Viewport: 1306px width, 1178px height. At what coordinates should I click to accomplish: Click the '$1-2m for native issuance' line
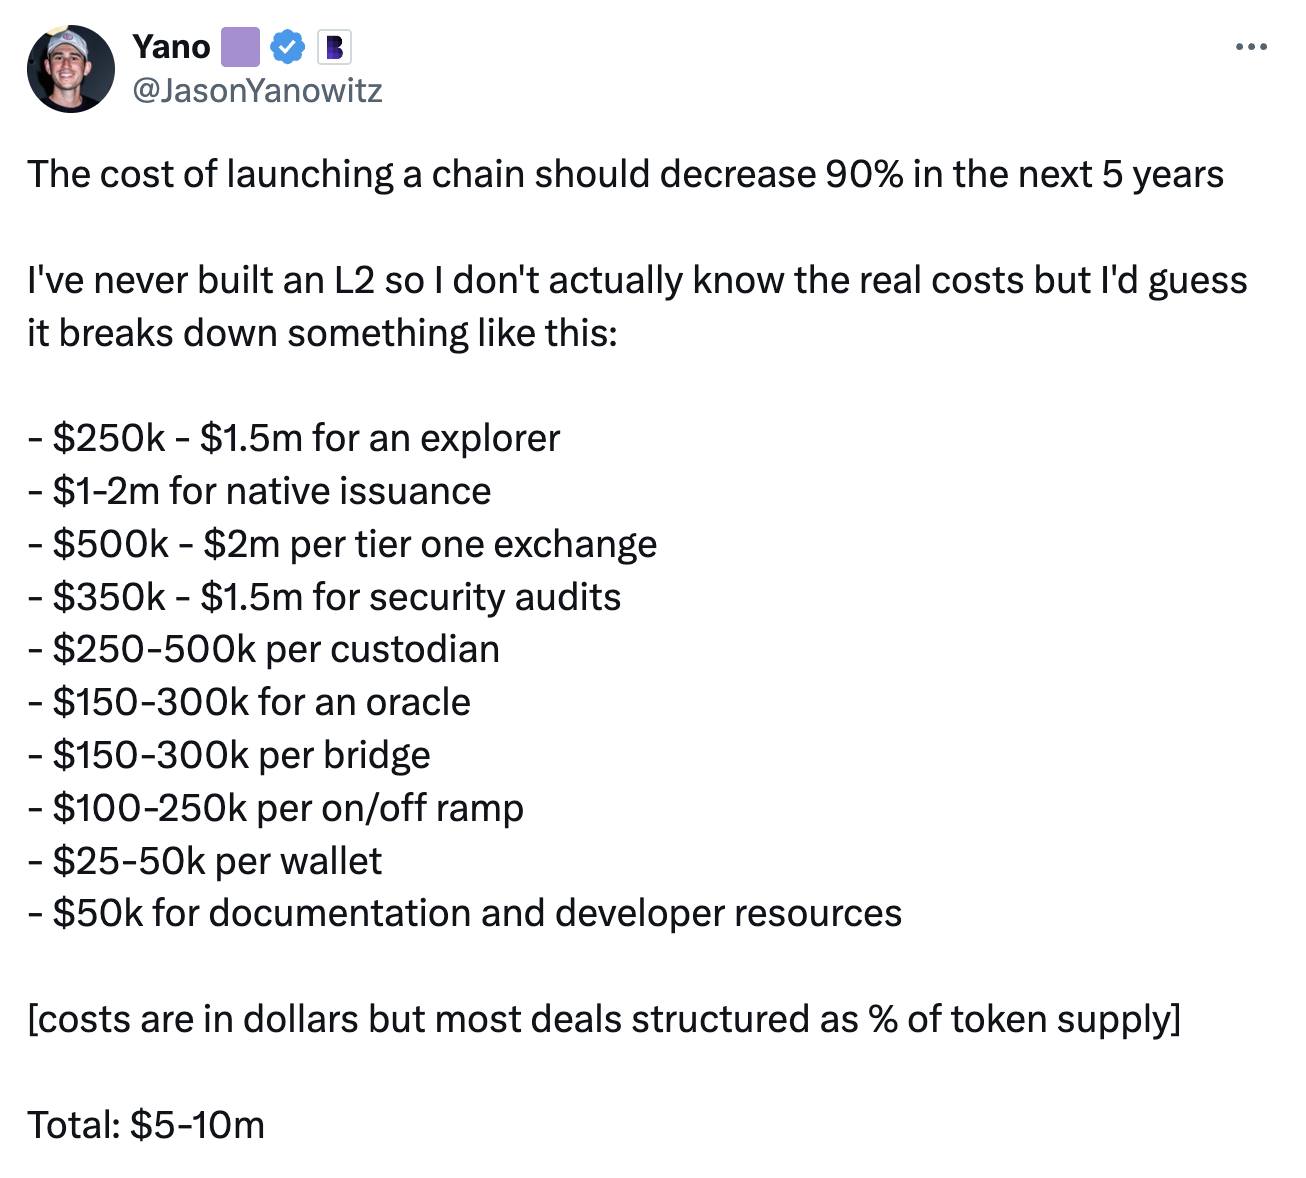coord(260,491)
